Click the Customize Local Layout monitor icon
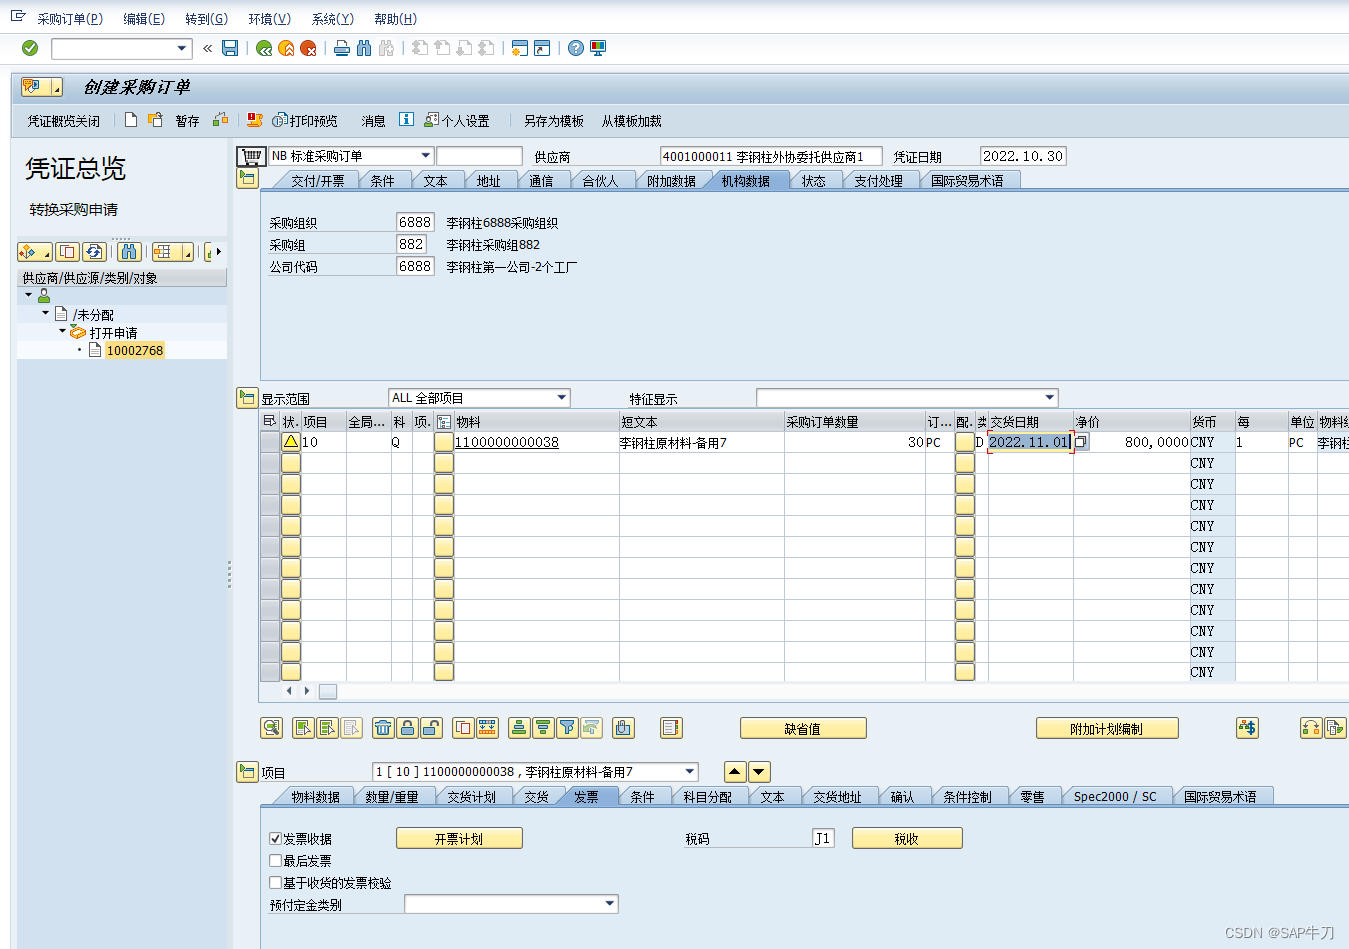 pyautogui.click(x=598, y=48)
